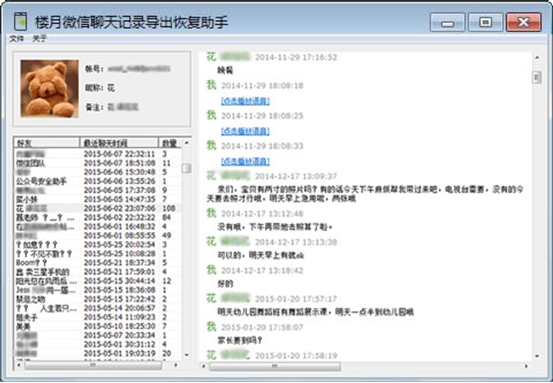The image size is (553, 383).
Task: Open the 关于 menu
Action: 39,38
